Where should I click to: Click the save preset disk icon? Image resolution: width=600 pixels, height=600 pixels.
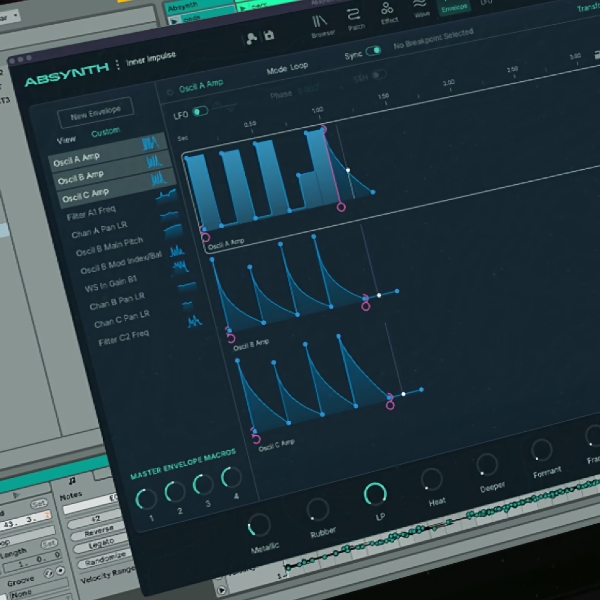269,35
